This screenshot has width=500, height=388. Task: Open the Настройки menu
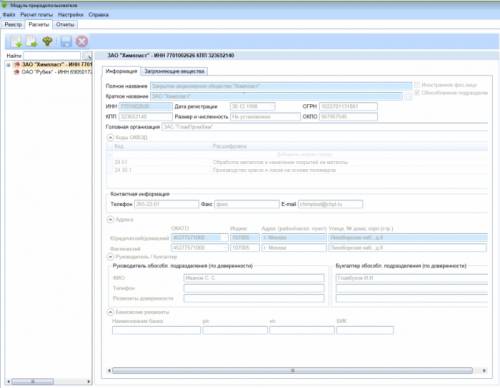pyautogui.click(x=71, y=15)
